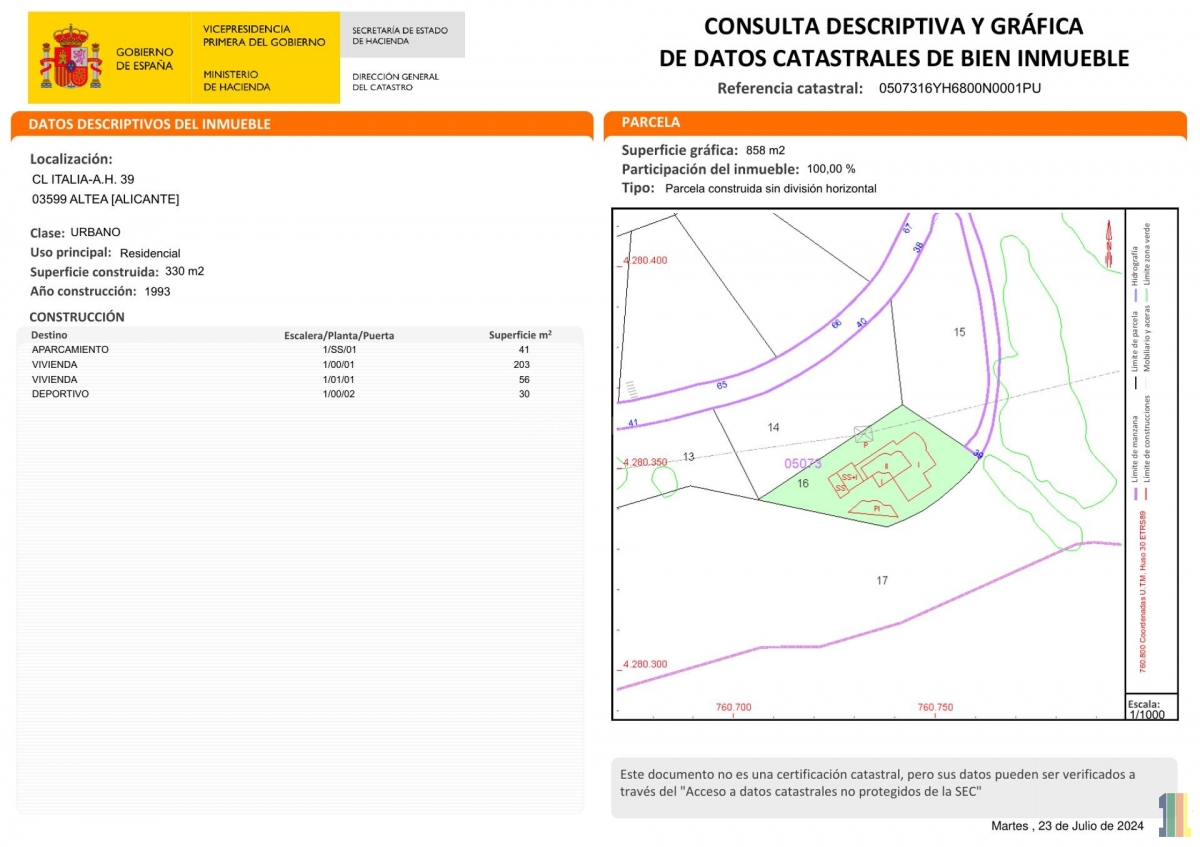Screen dimensions: 1200x847
Task: Click the 'Superficie m²' column header
Action: [x=520, y=335]
